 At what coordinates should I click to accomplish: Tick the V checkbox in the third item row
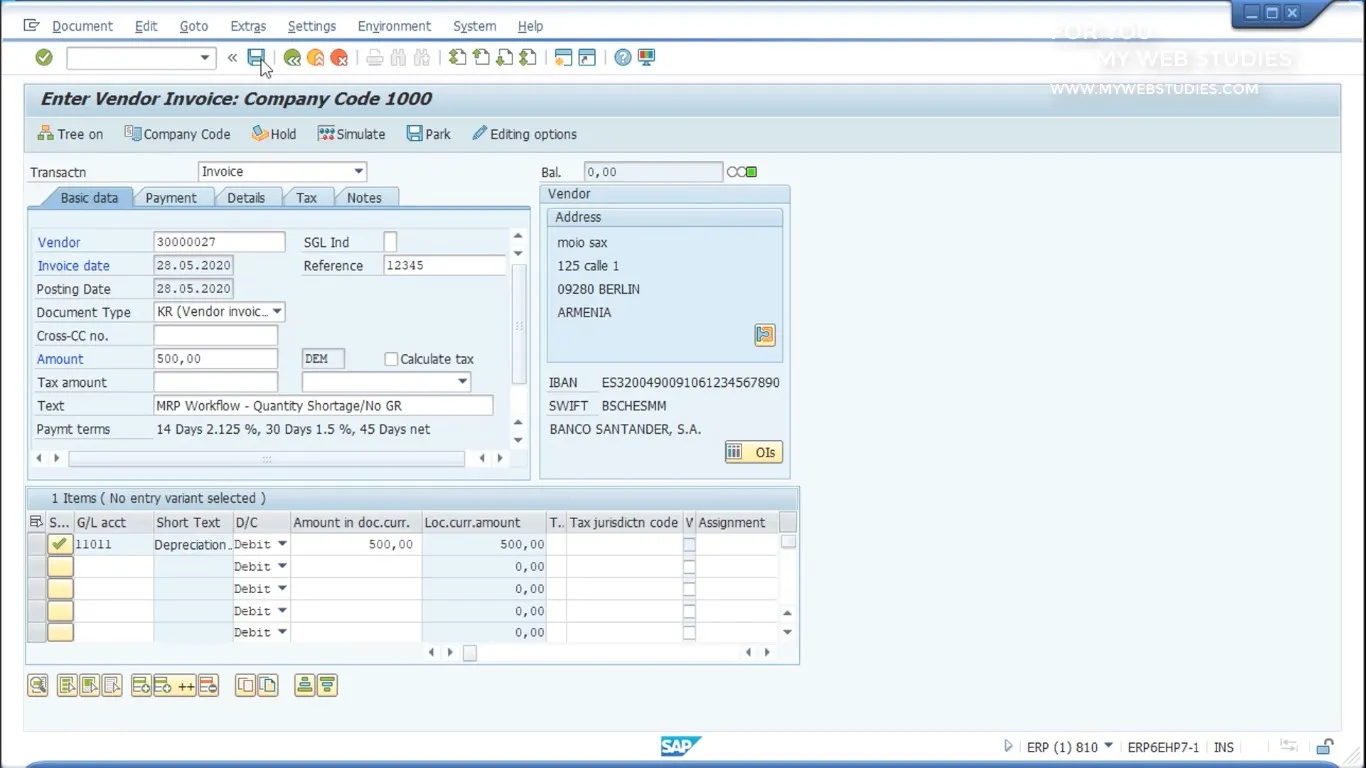click(689, 589)
